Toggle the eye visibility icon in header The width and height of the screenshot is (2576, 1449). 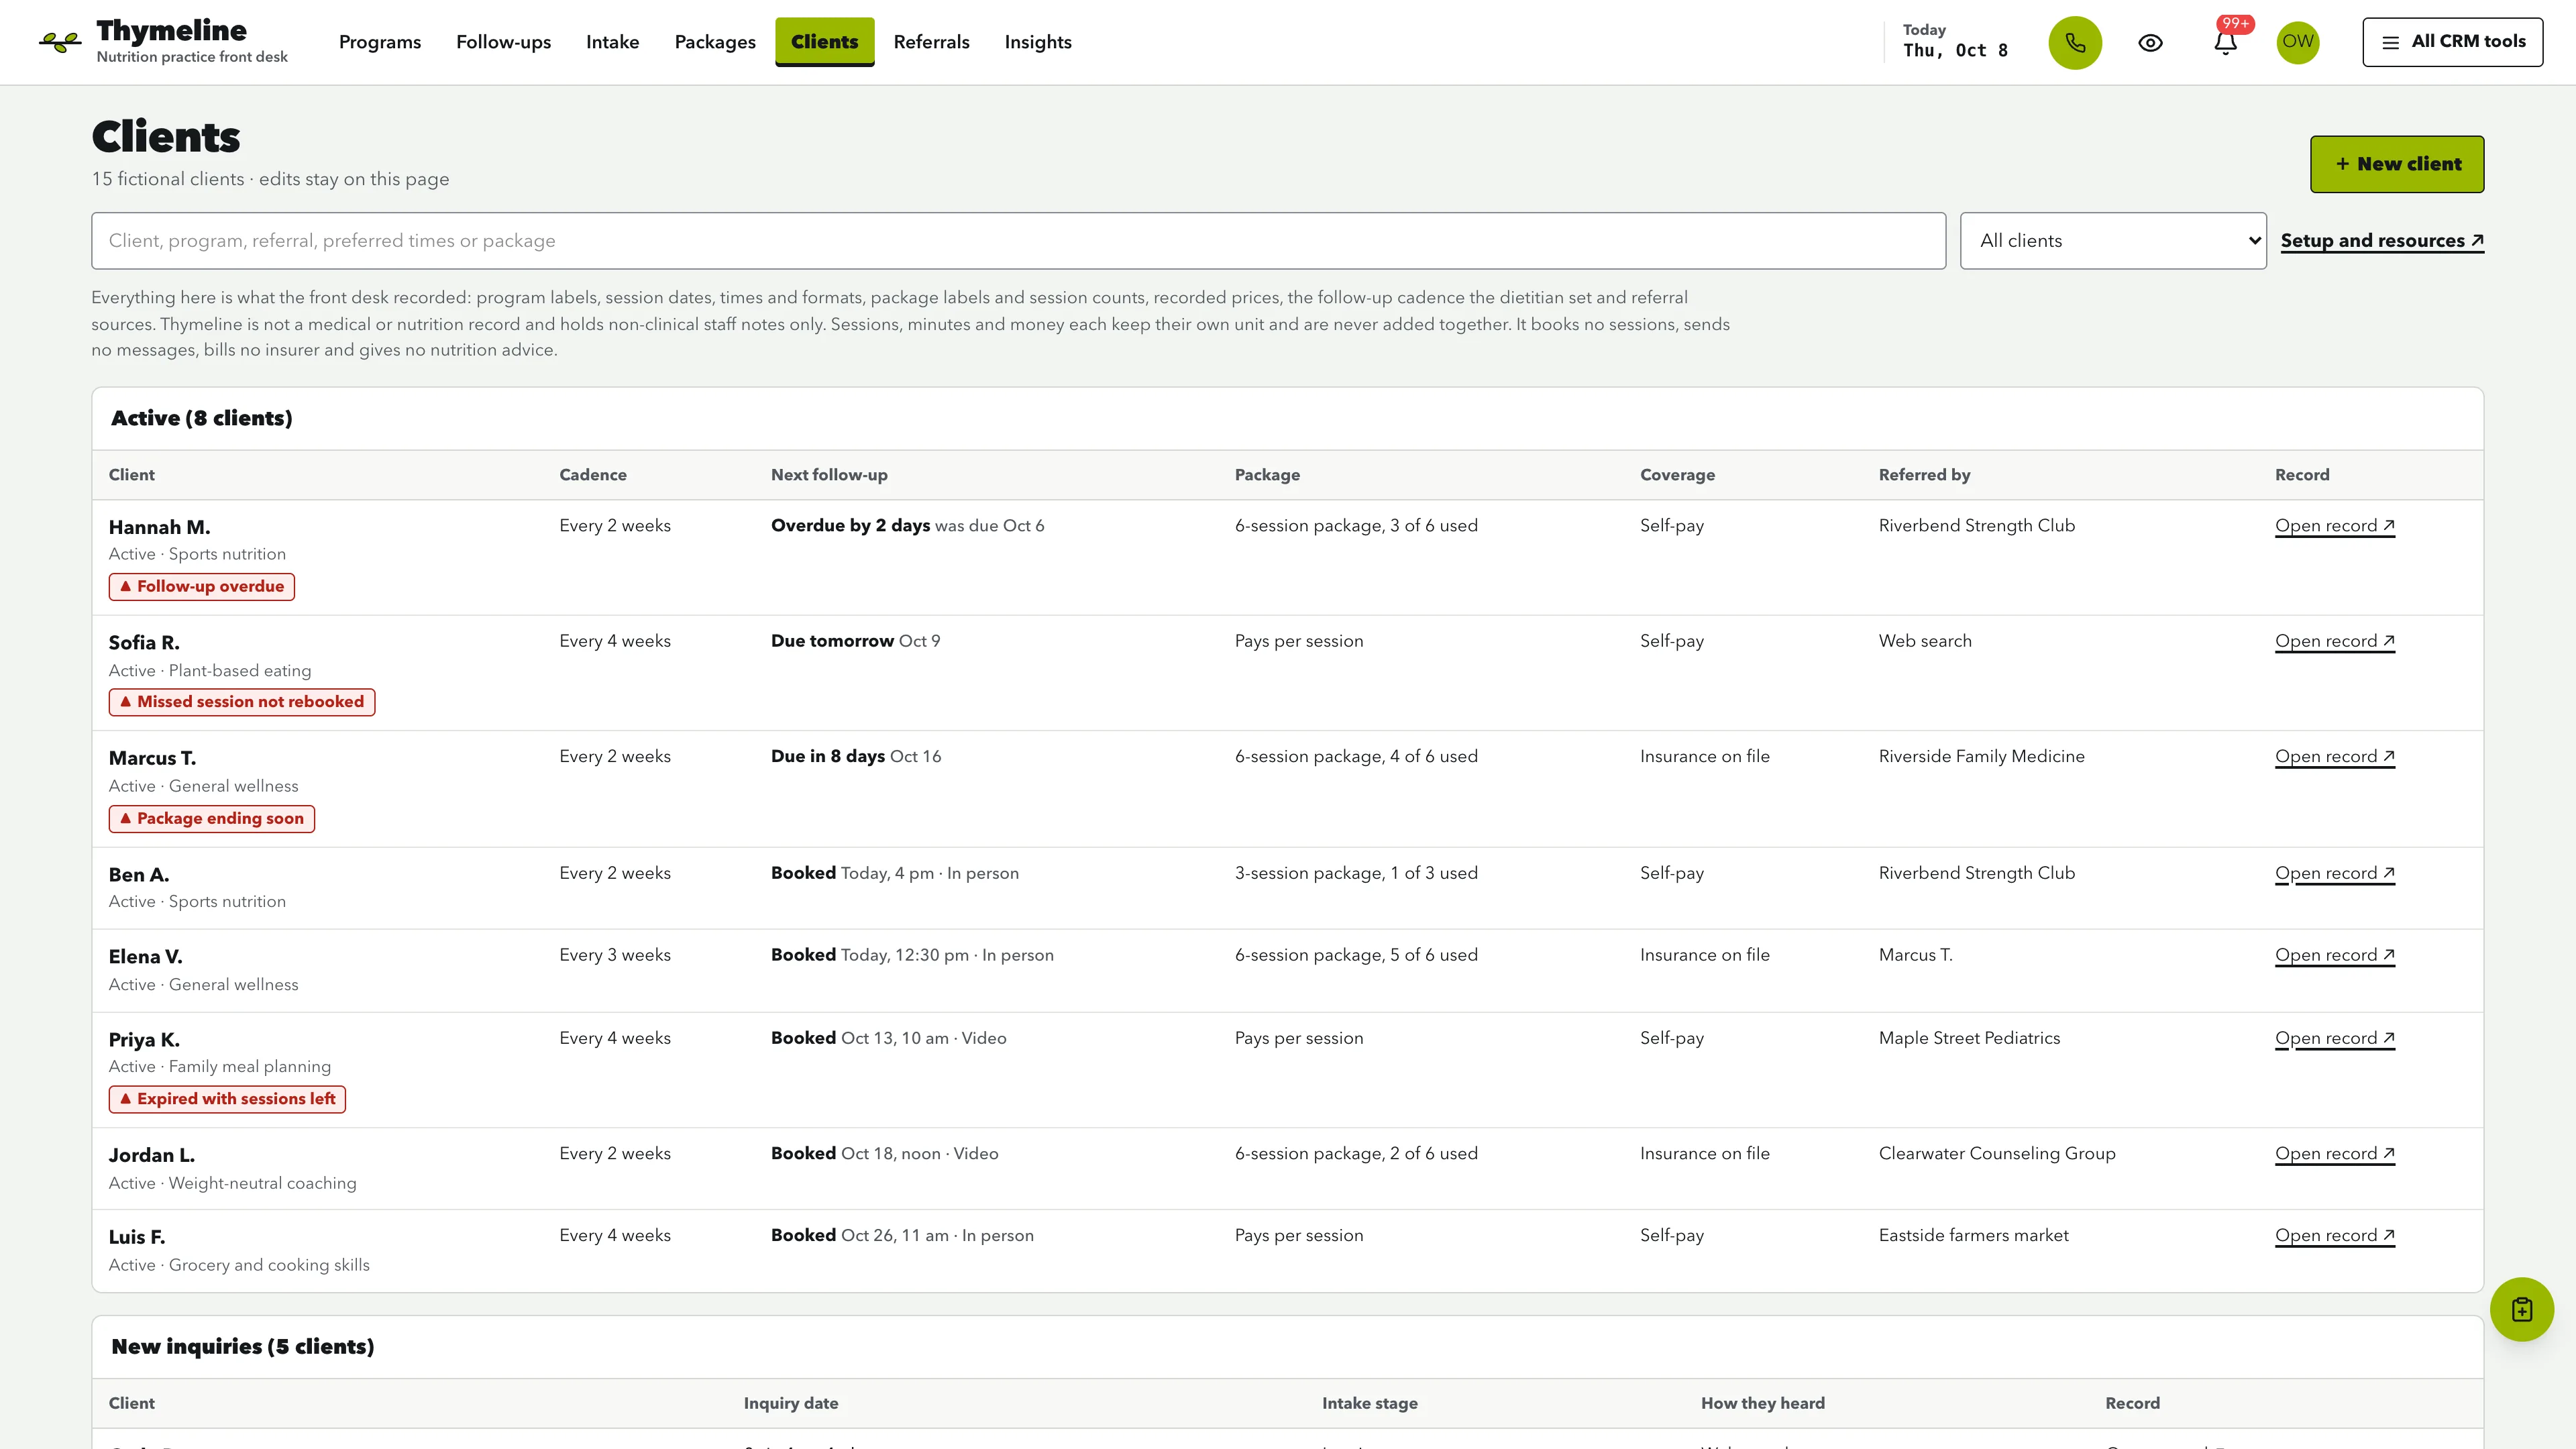pos(2150,43)
